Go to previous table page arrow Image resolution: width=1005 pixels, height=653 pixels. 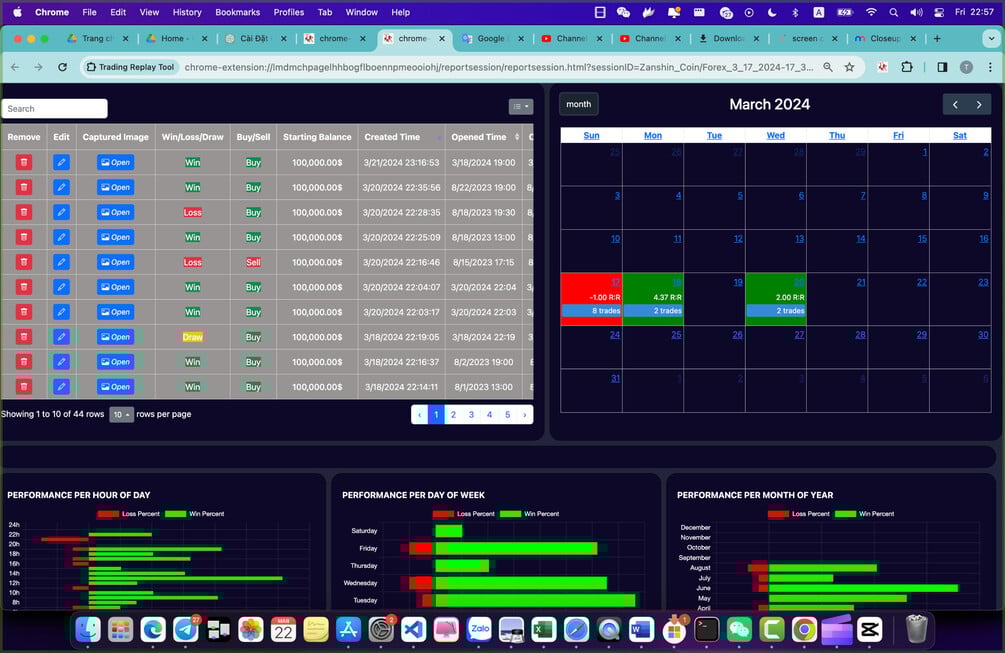pyautogui.click(x=419, y=415)
